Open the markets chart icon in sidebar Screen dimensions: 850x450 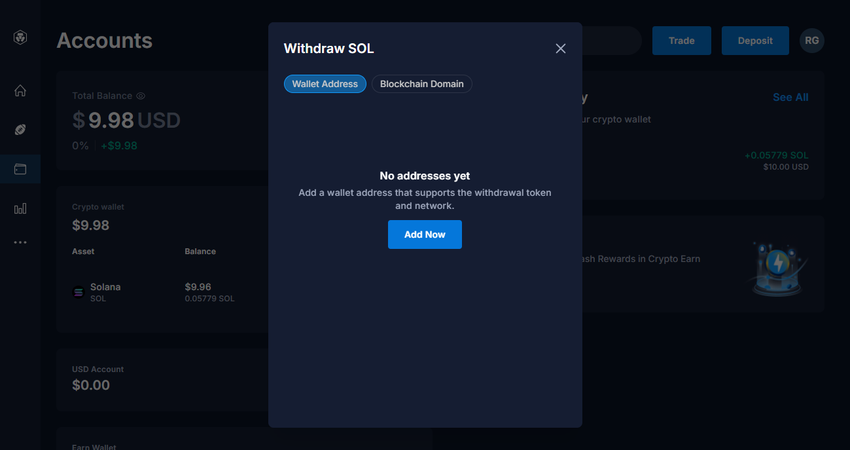point(20,209)
